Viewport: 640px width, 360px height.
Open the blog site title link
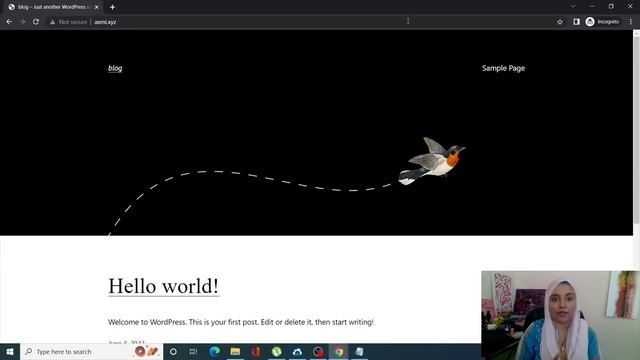pos(115,68)
